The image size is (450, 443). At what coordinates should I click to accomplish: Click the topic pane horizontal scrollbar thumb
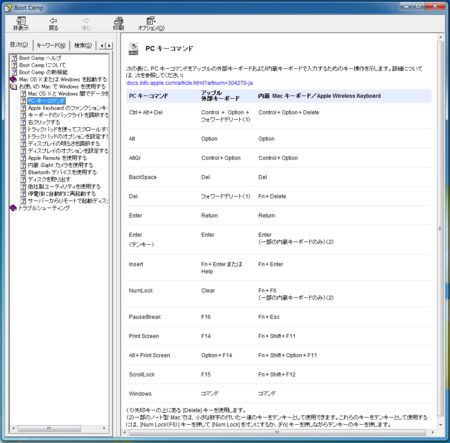point(277,432)
